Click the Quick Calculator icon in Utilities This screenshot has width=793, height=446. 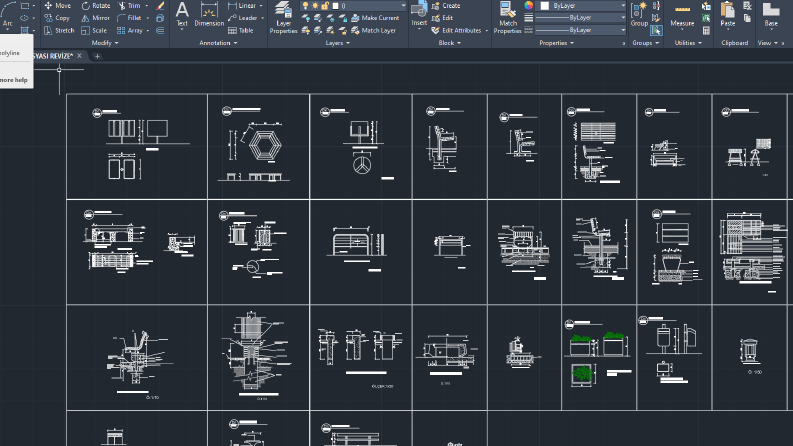(706, 30)
